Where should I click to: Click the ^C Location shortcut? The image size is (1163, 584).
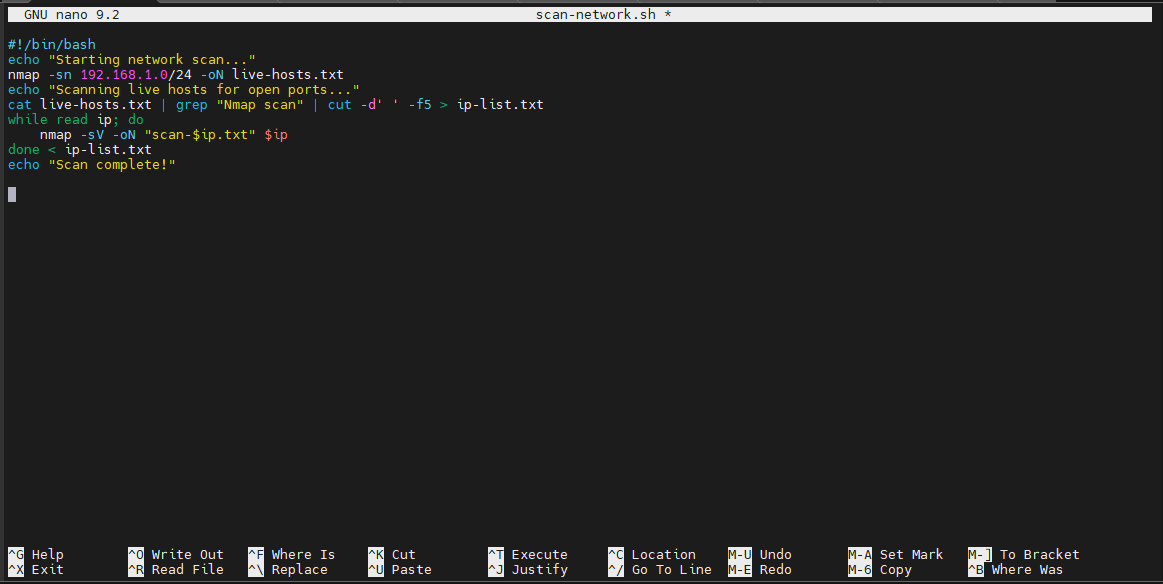pos(652,554)
